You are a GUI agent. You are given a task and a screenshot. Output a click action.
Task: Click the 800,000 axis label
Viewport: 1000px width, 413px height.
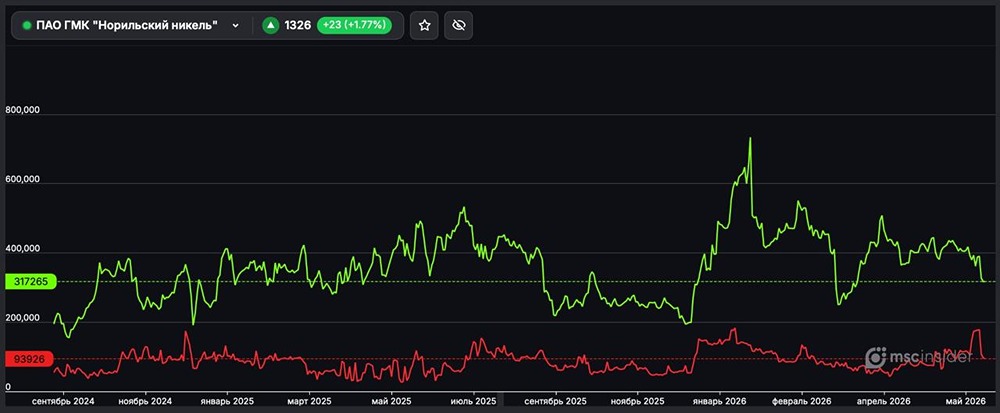[22, 110]
